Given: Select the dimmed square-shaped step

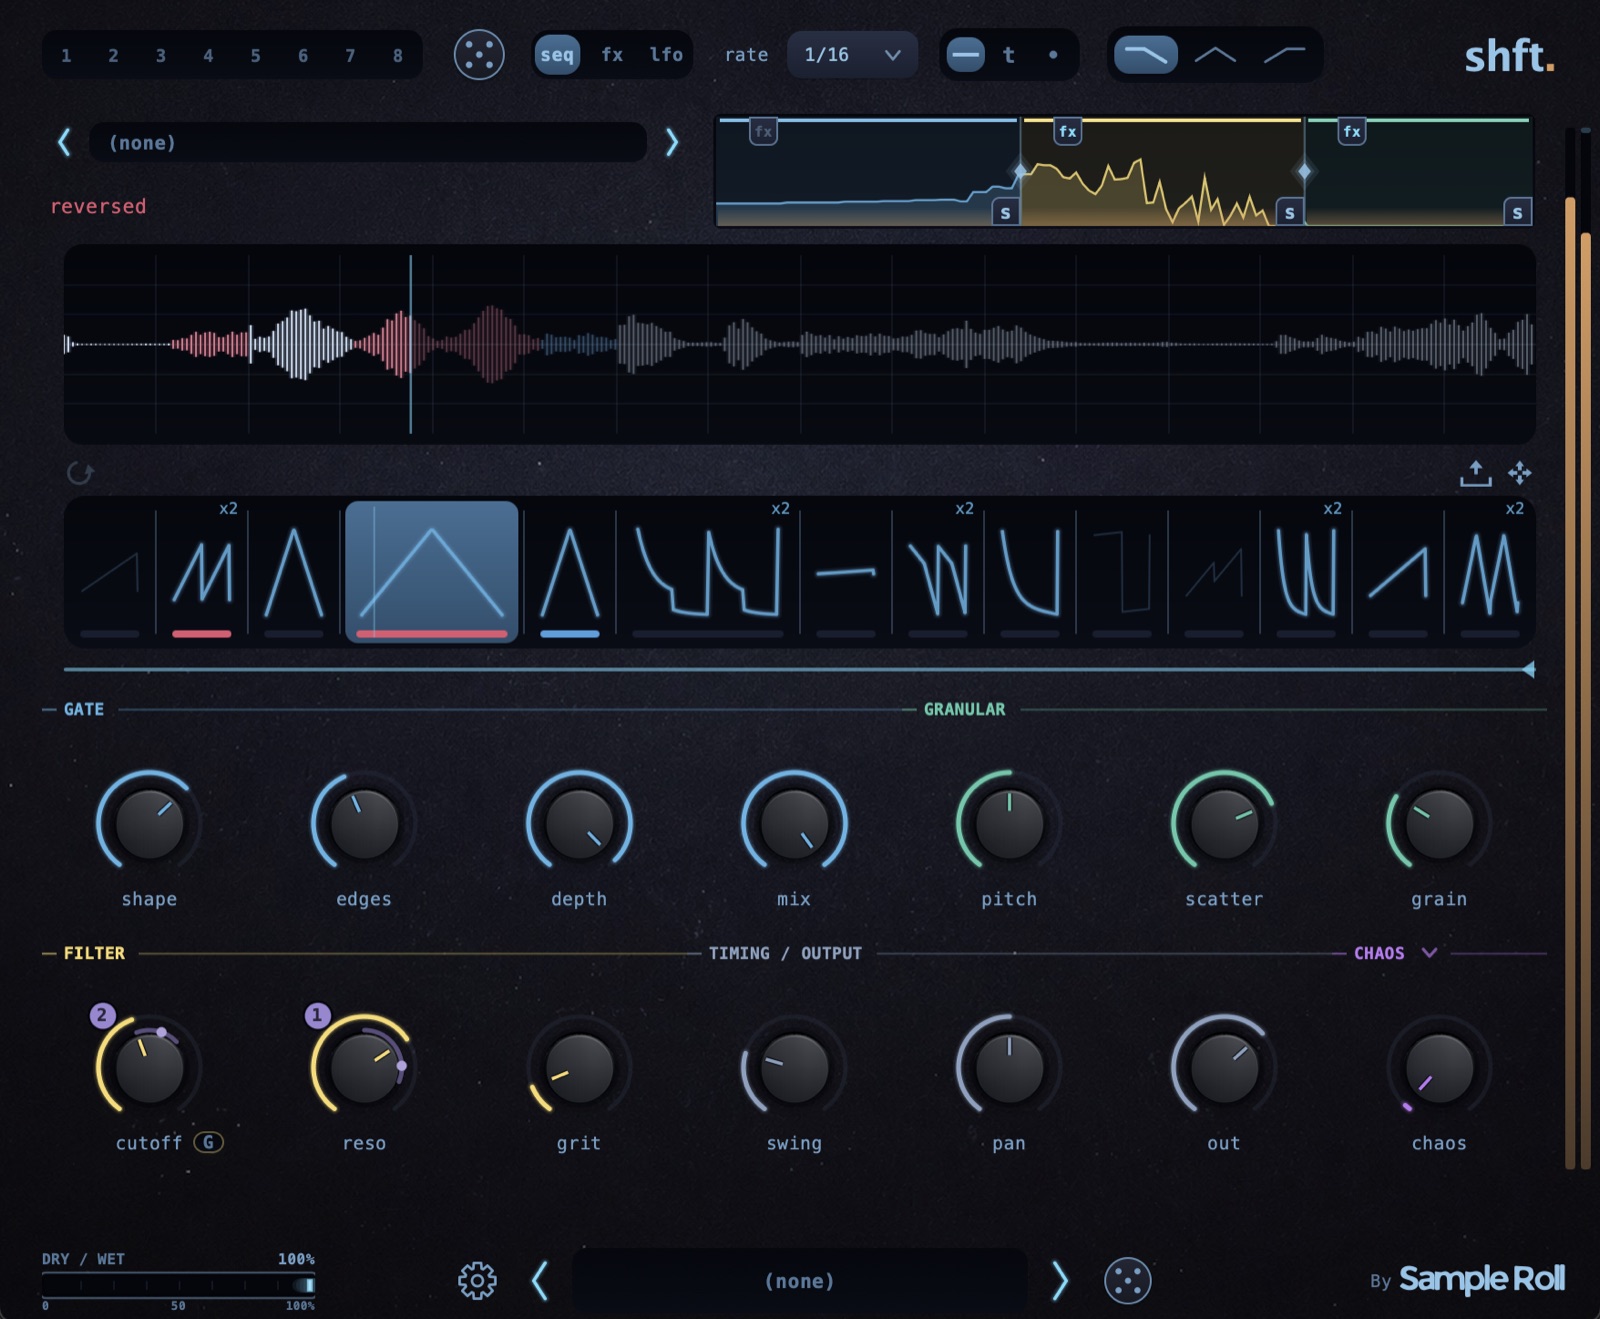Looking at the screenshot, I should click(1121, 572).
